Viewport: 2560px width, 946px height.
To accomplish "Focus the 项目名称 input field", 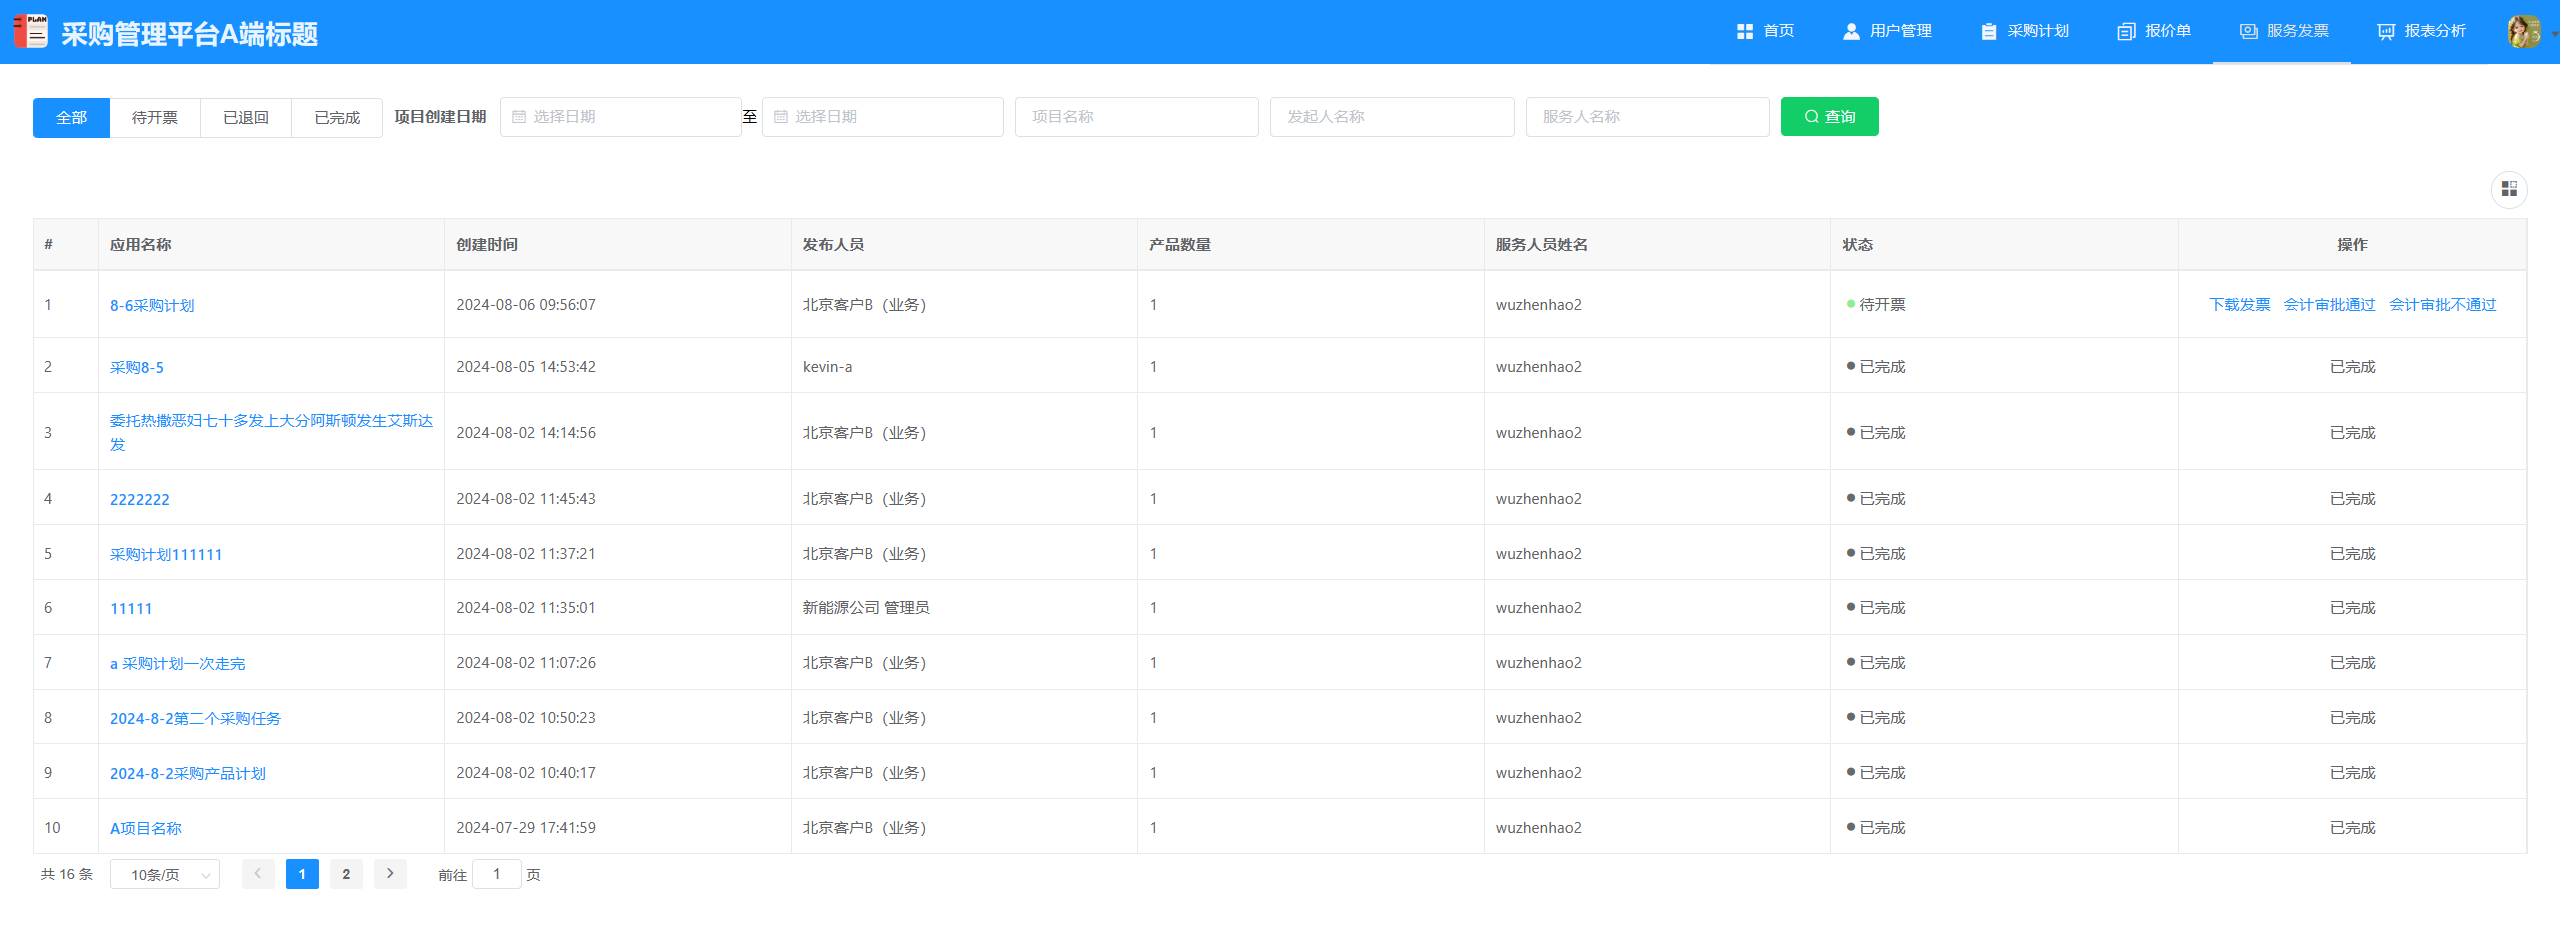I will point(1136,117).
